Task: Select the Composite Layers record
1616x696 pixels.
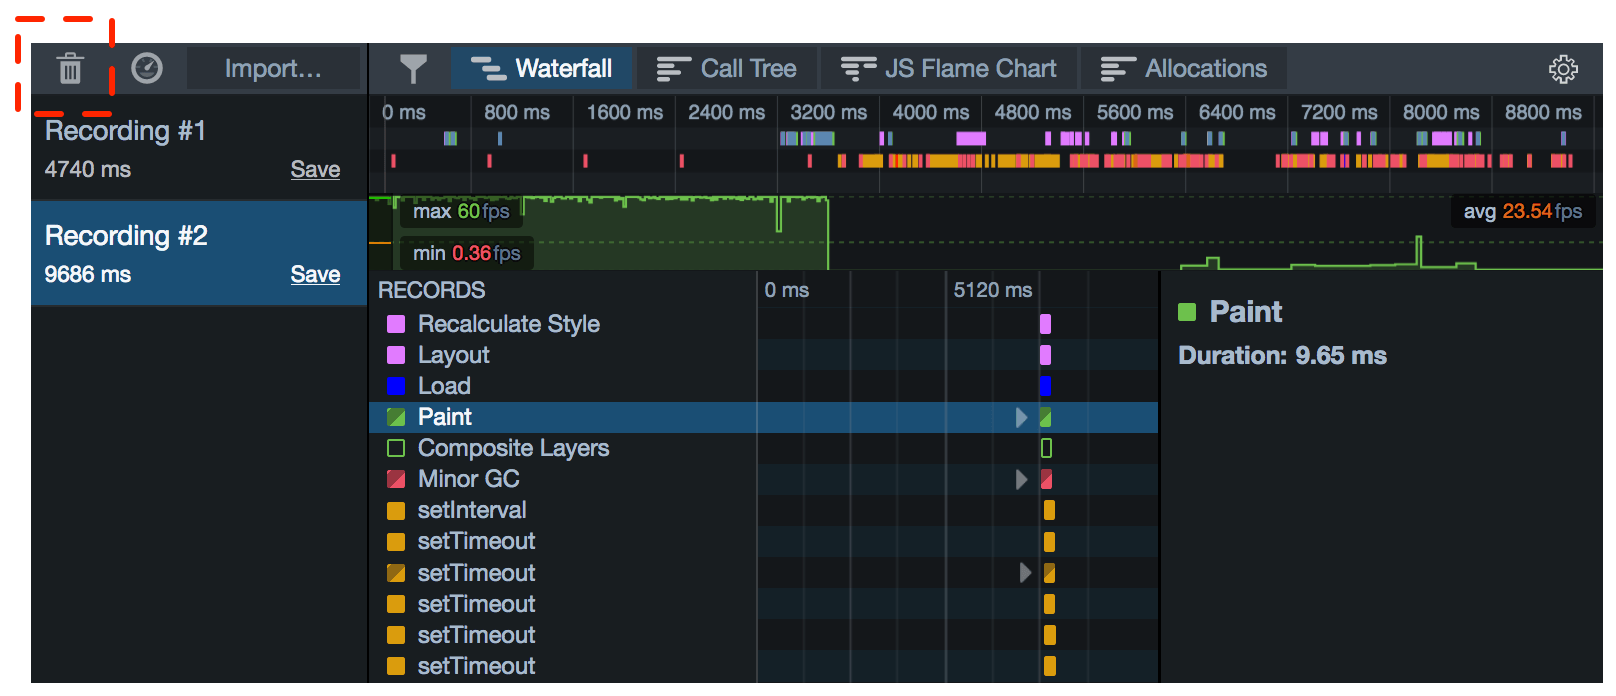Action: tap(512, 448)
